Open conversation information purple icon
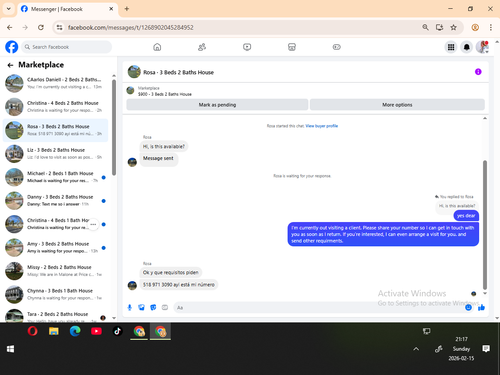 click(x=478, y=72)
